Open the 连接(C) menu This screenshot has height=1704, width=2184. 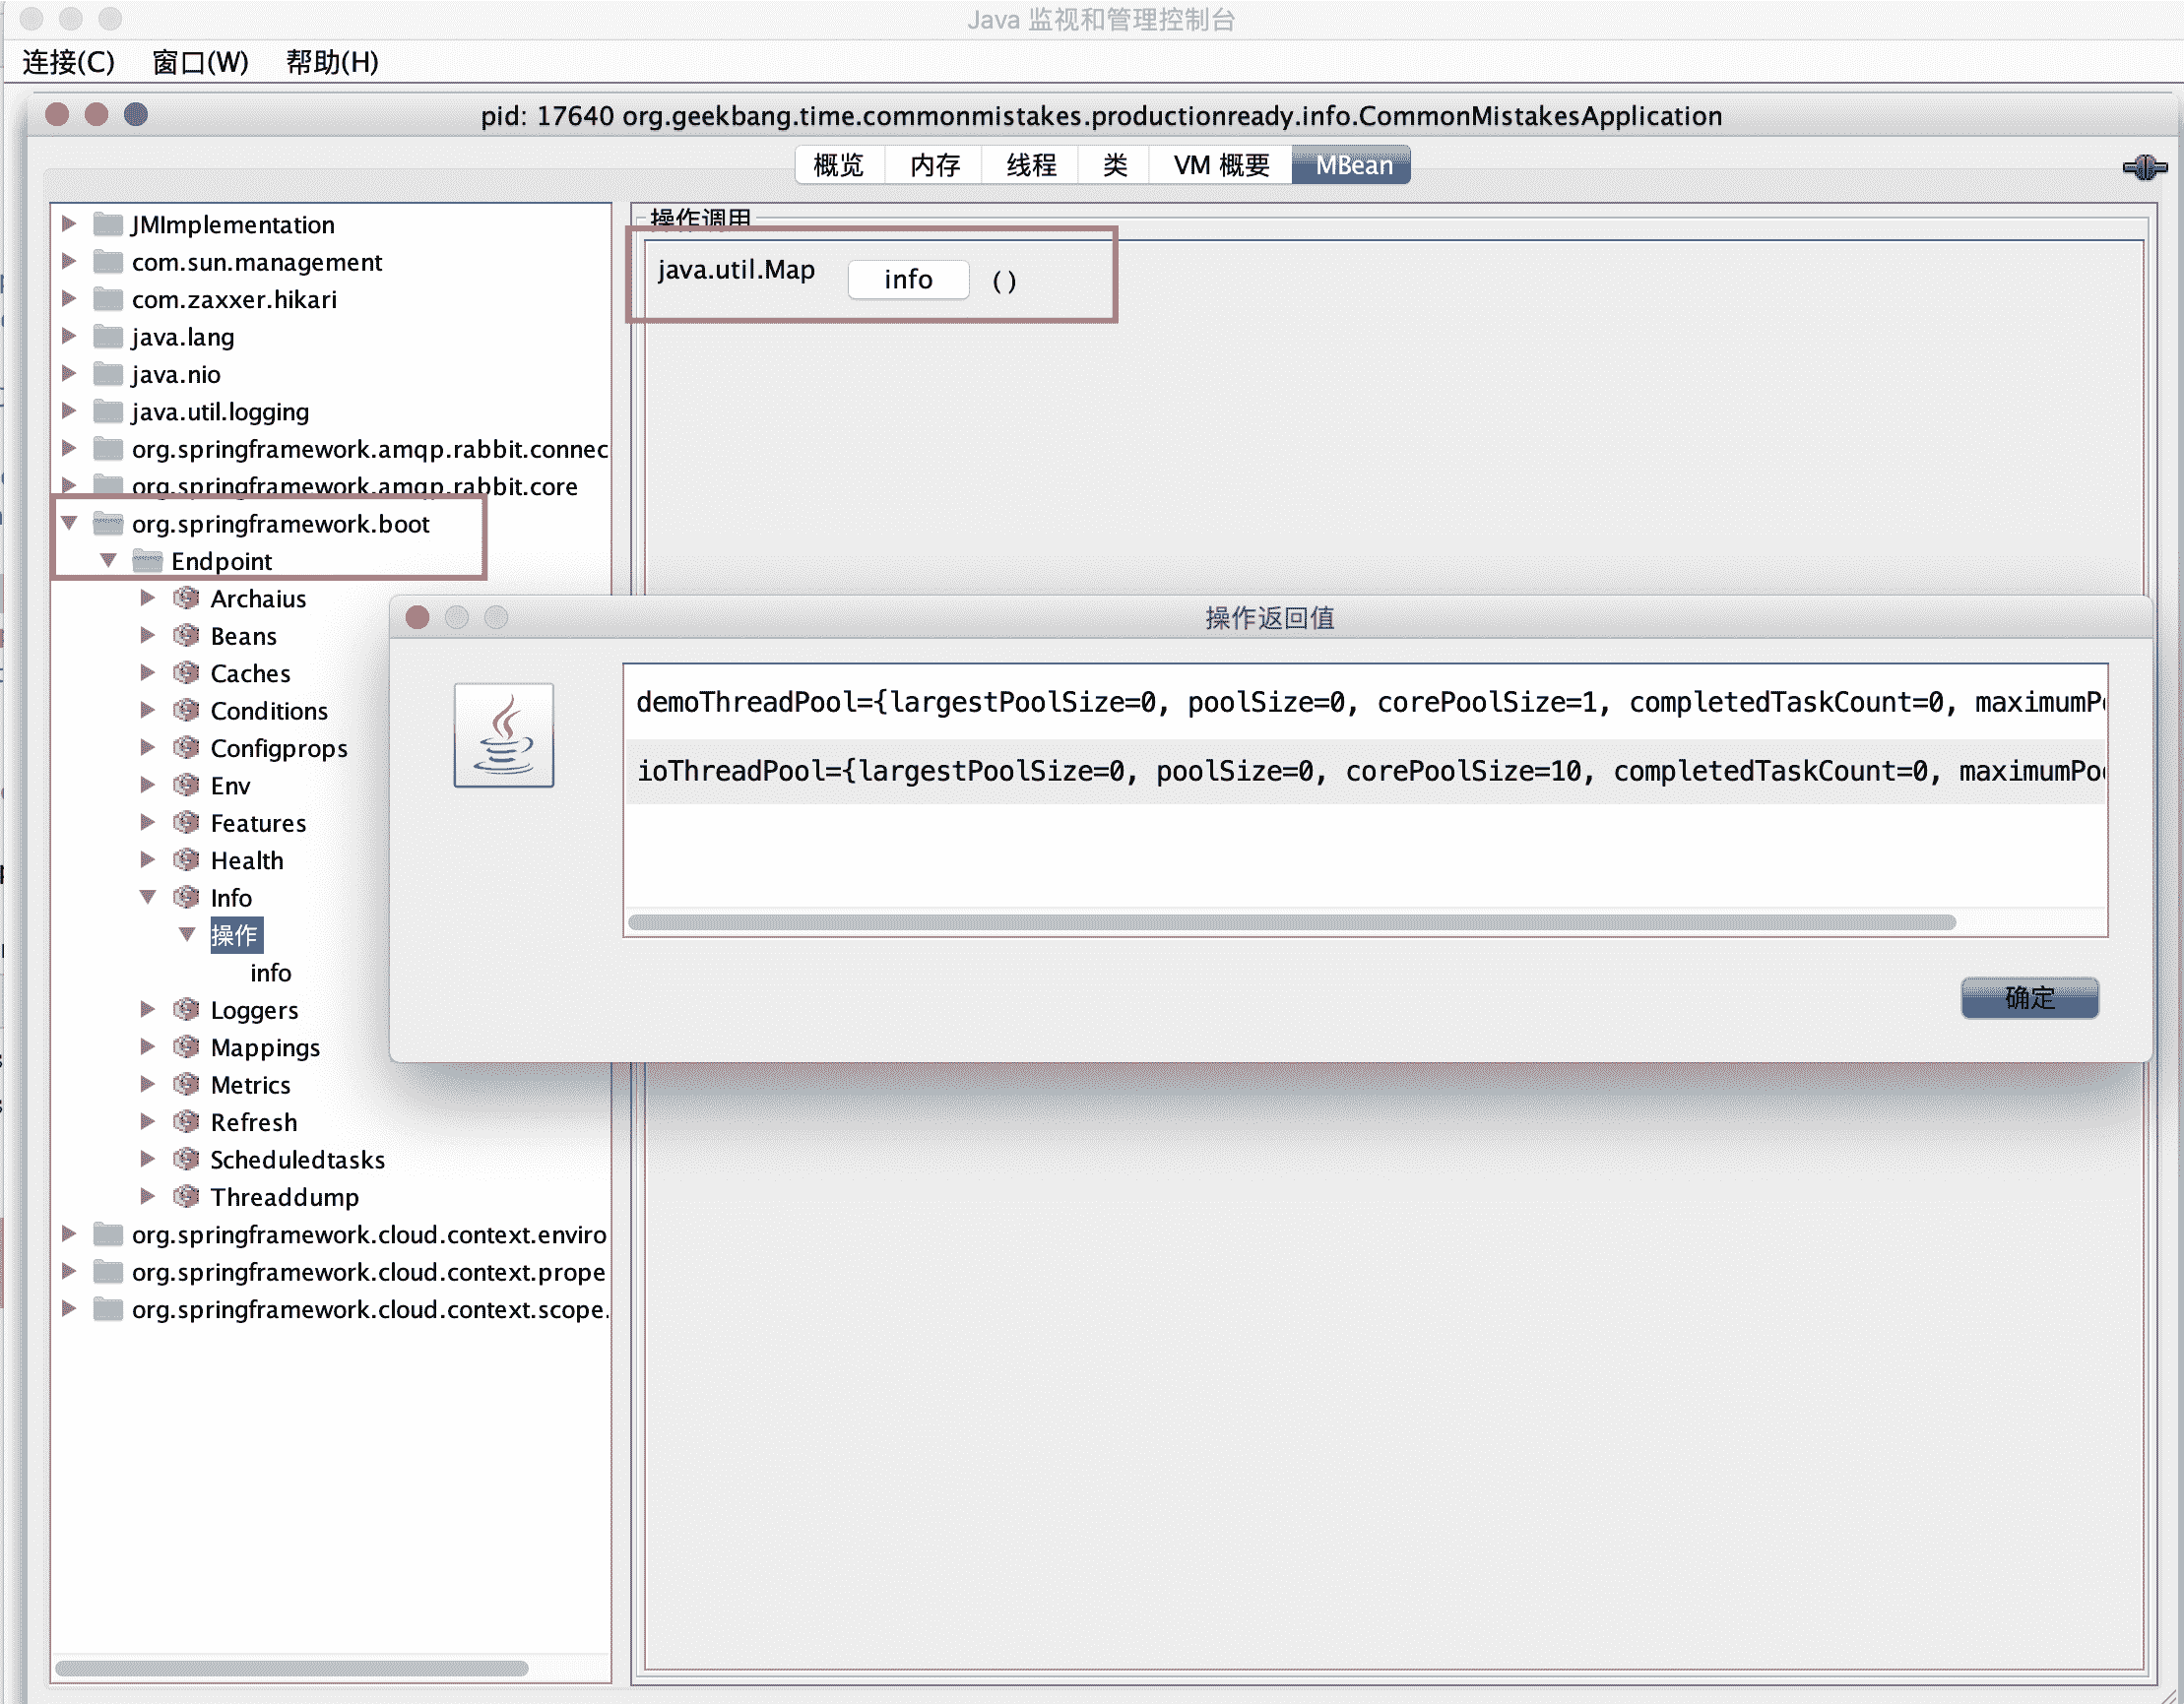coord(68,62)
